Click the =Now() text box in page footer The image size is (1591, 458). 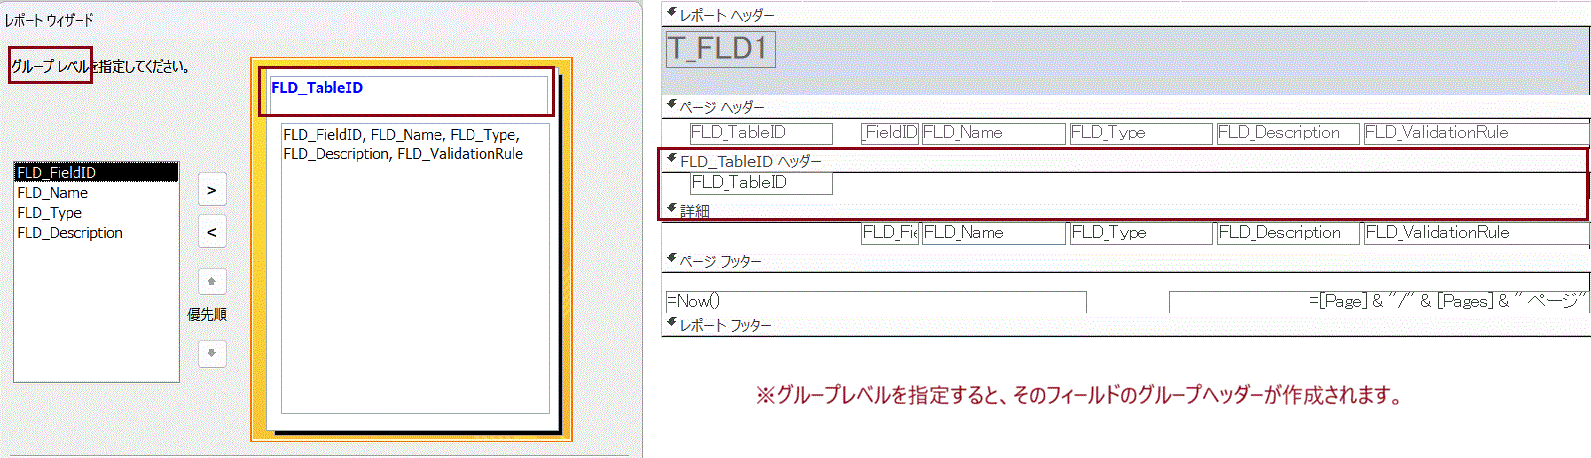875,301
